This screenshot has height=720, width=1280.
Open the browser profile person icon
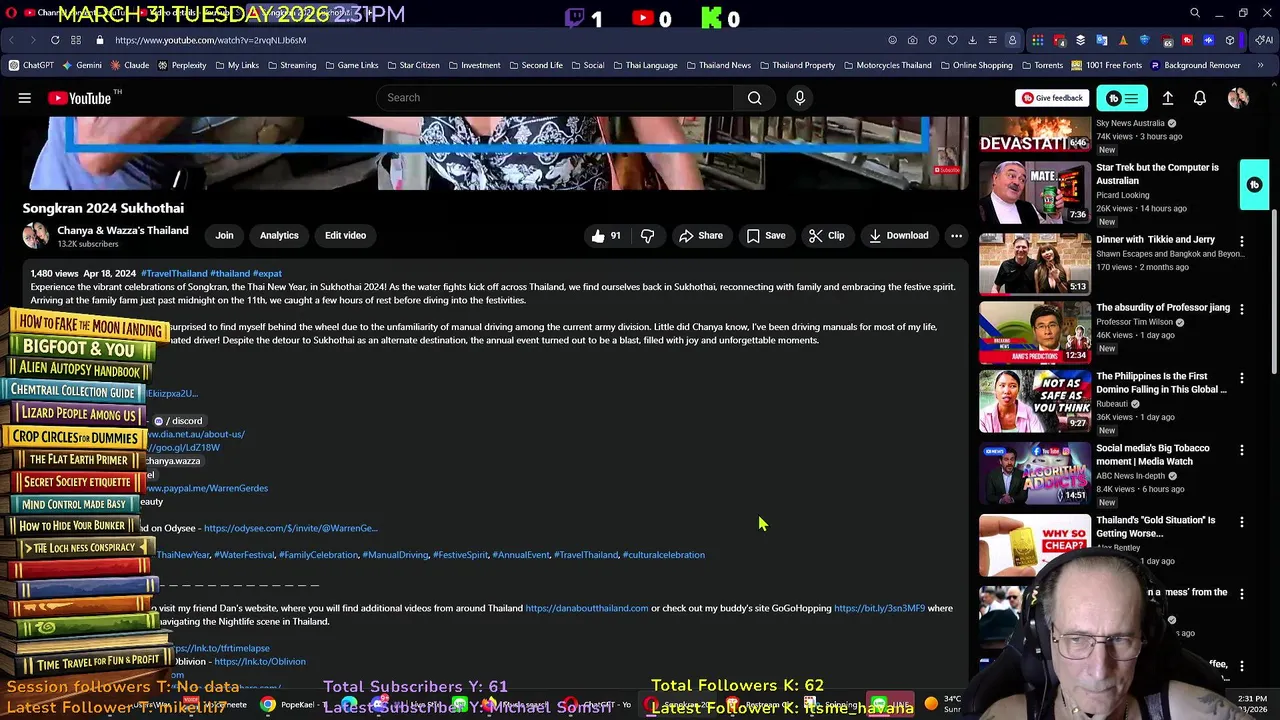[x=1012, y=40]
